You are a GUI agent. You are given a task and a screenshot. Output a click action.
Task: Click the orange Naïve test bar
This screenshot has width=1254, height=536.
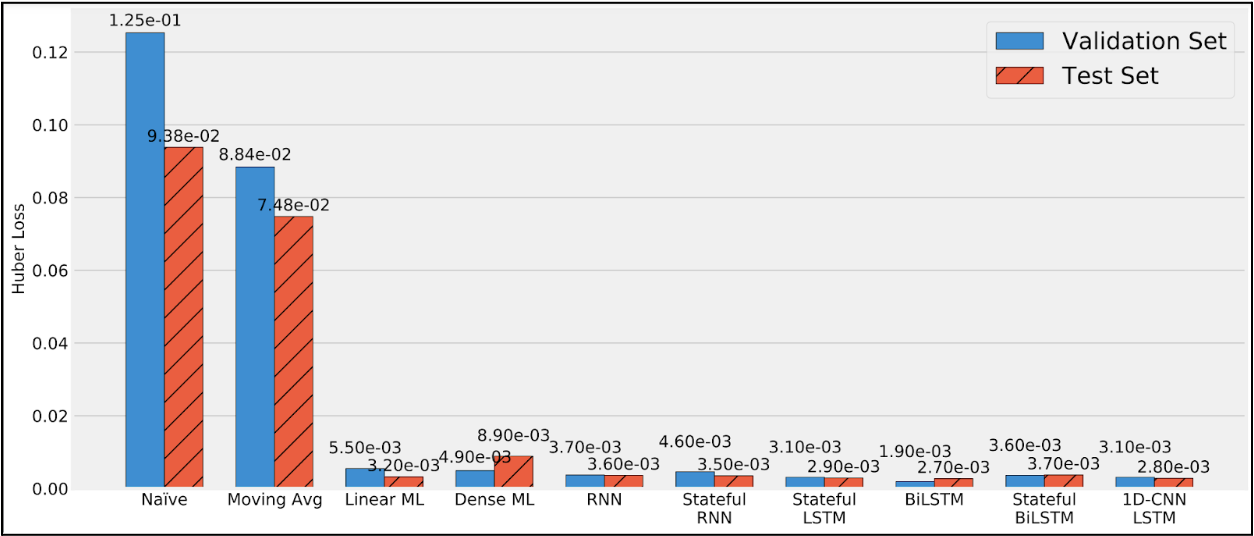coord(184,318)
